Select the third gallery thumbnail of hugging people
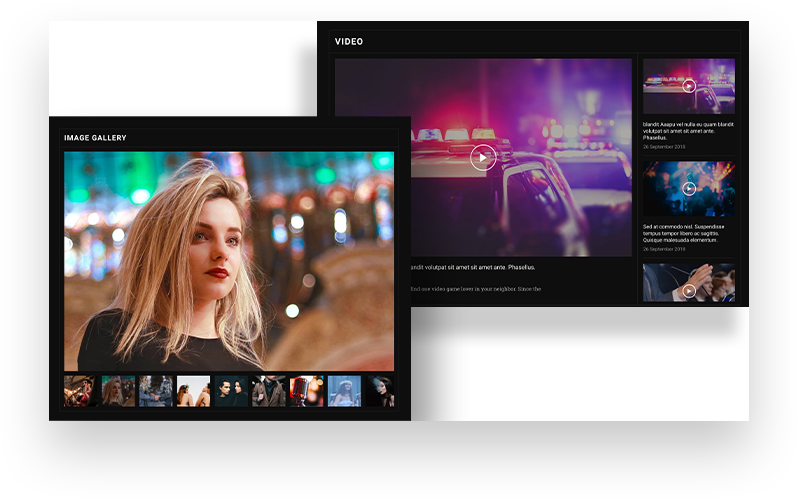 click(156, 391)
